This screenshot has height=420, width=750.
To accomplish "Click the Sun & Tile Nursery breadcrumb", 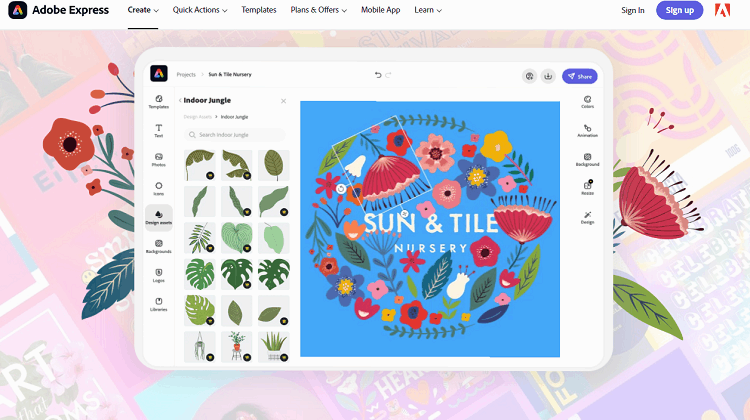I will 230,75.
